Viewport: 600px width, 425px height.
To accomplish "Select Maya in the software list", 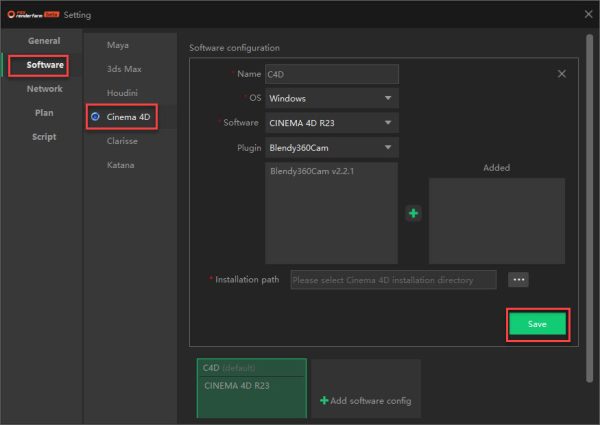I will (x=118, y=45).
